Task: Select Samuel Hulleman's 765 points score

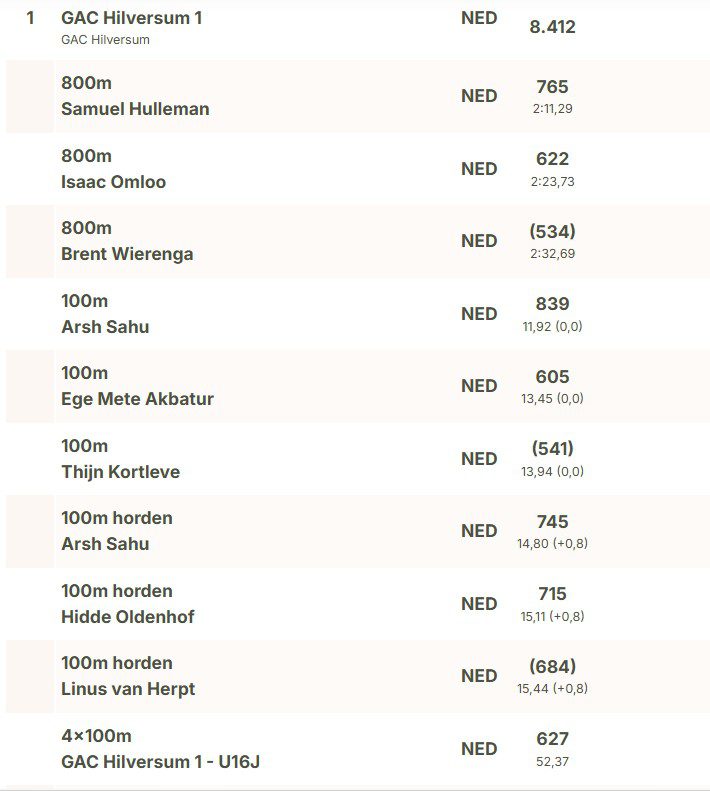Action: click(552, 87)
